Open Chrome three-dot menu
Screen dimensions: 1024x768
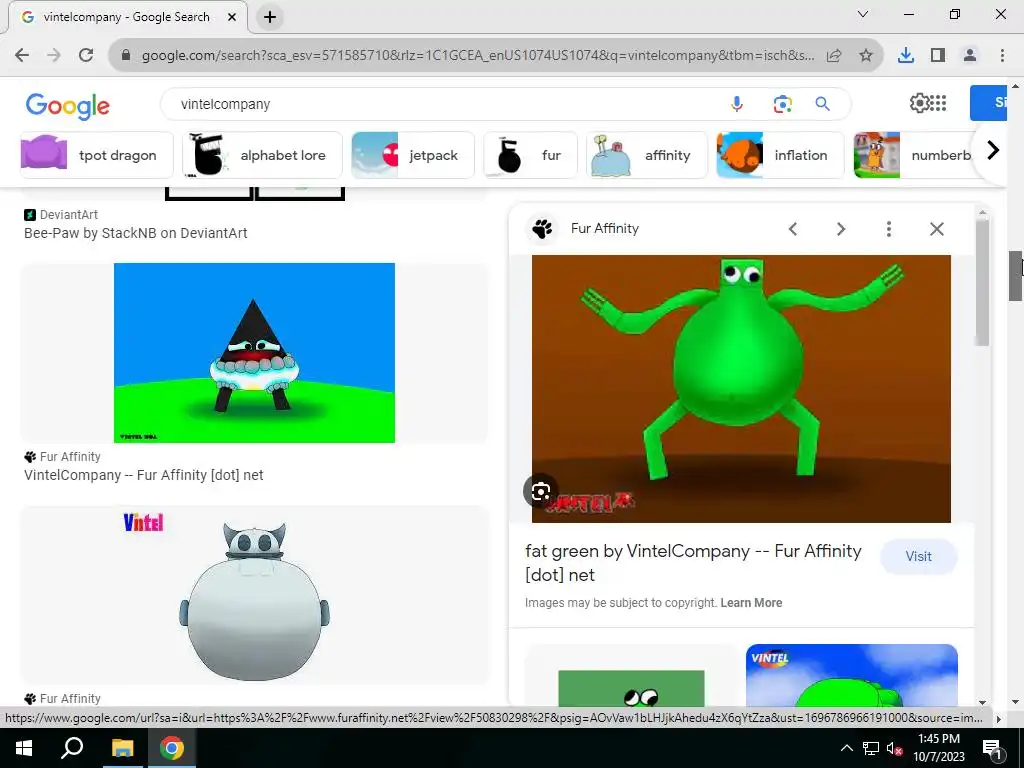pyautogui.click(x=1002, y=56)
